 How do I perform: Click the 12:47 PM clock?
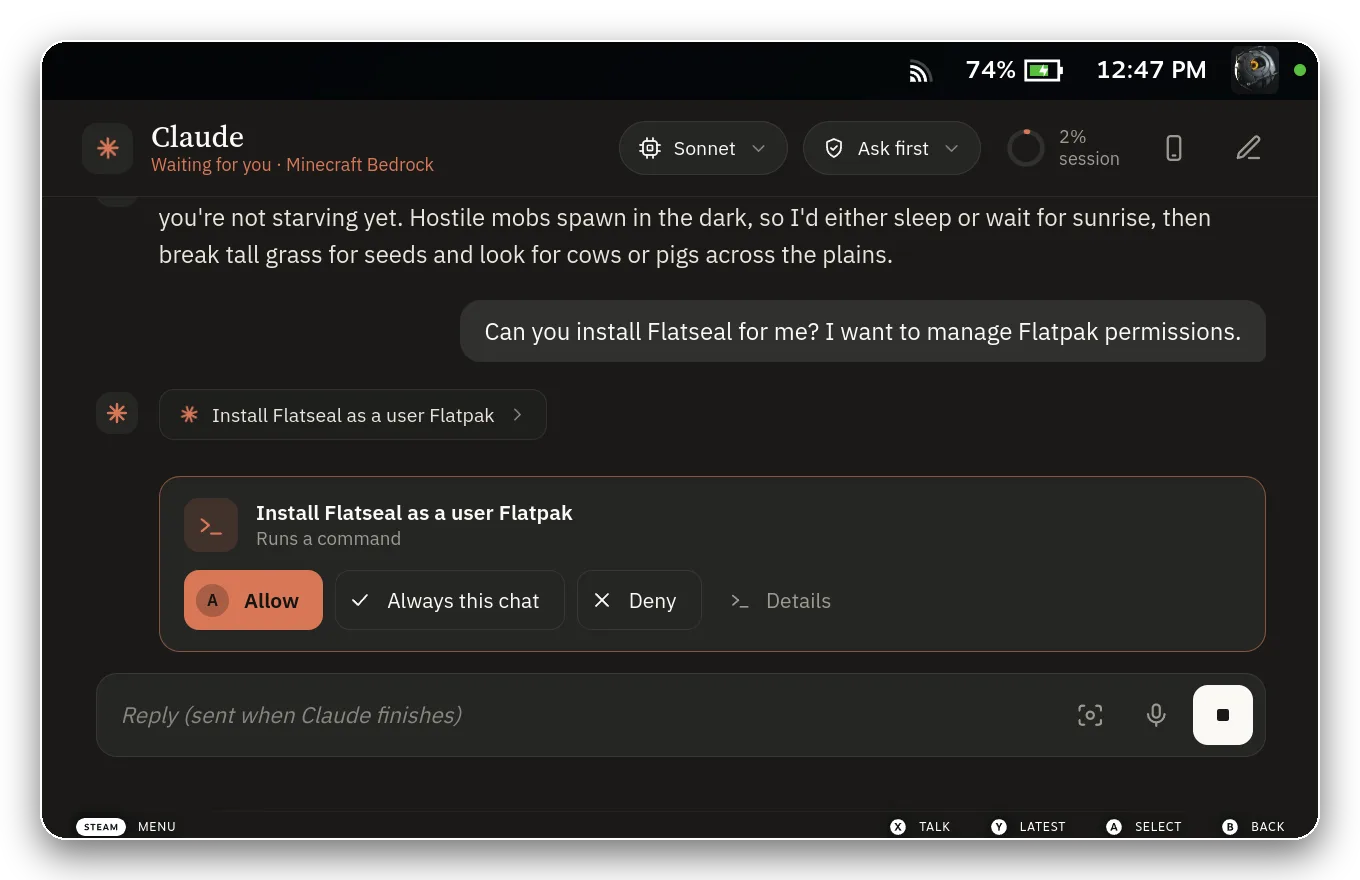pyautogui.click(x=1151, y=70)
